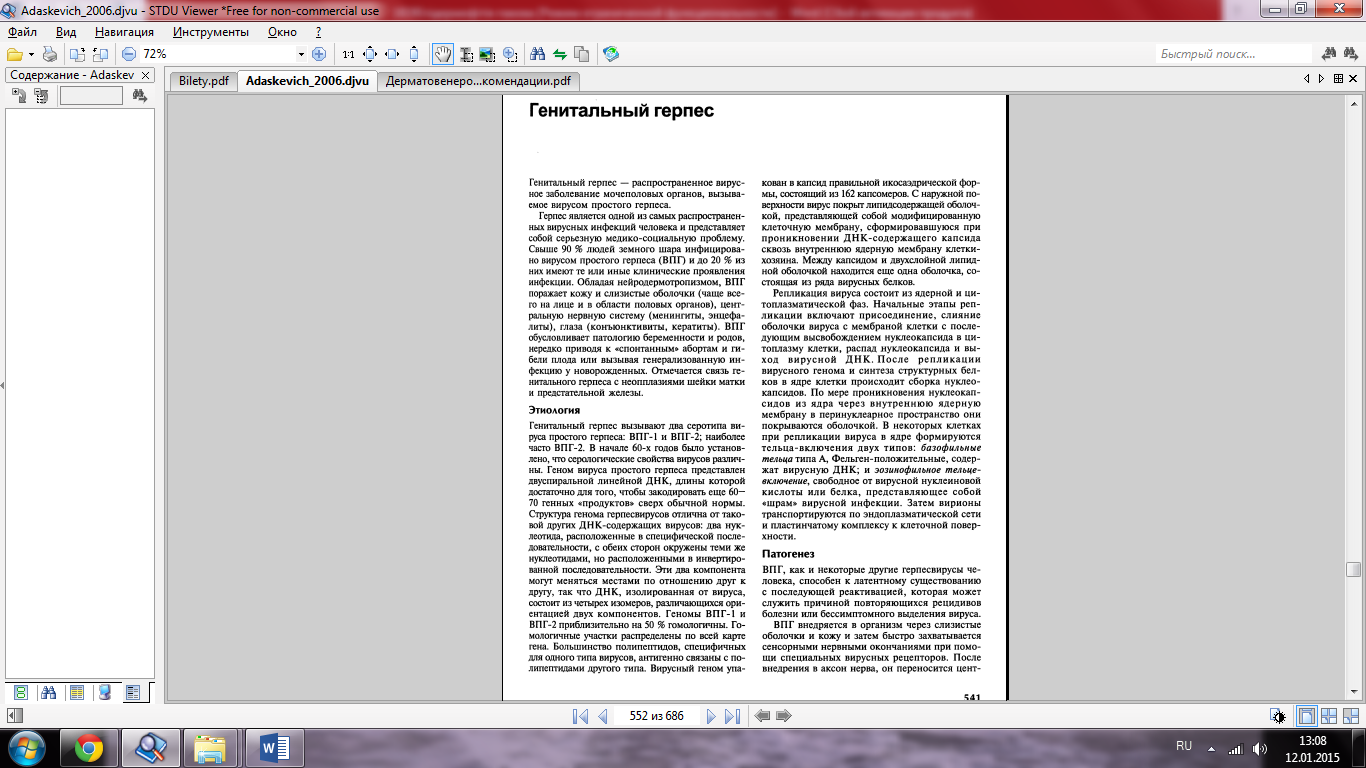Click the quick search field
The image size is (1366, 768).
click(x=1233, y=54)
